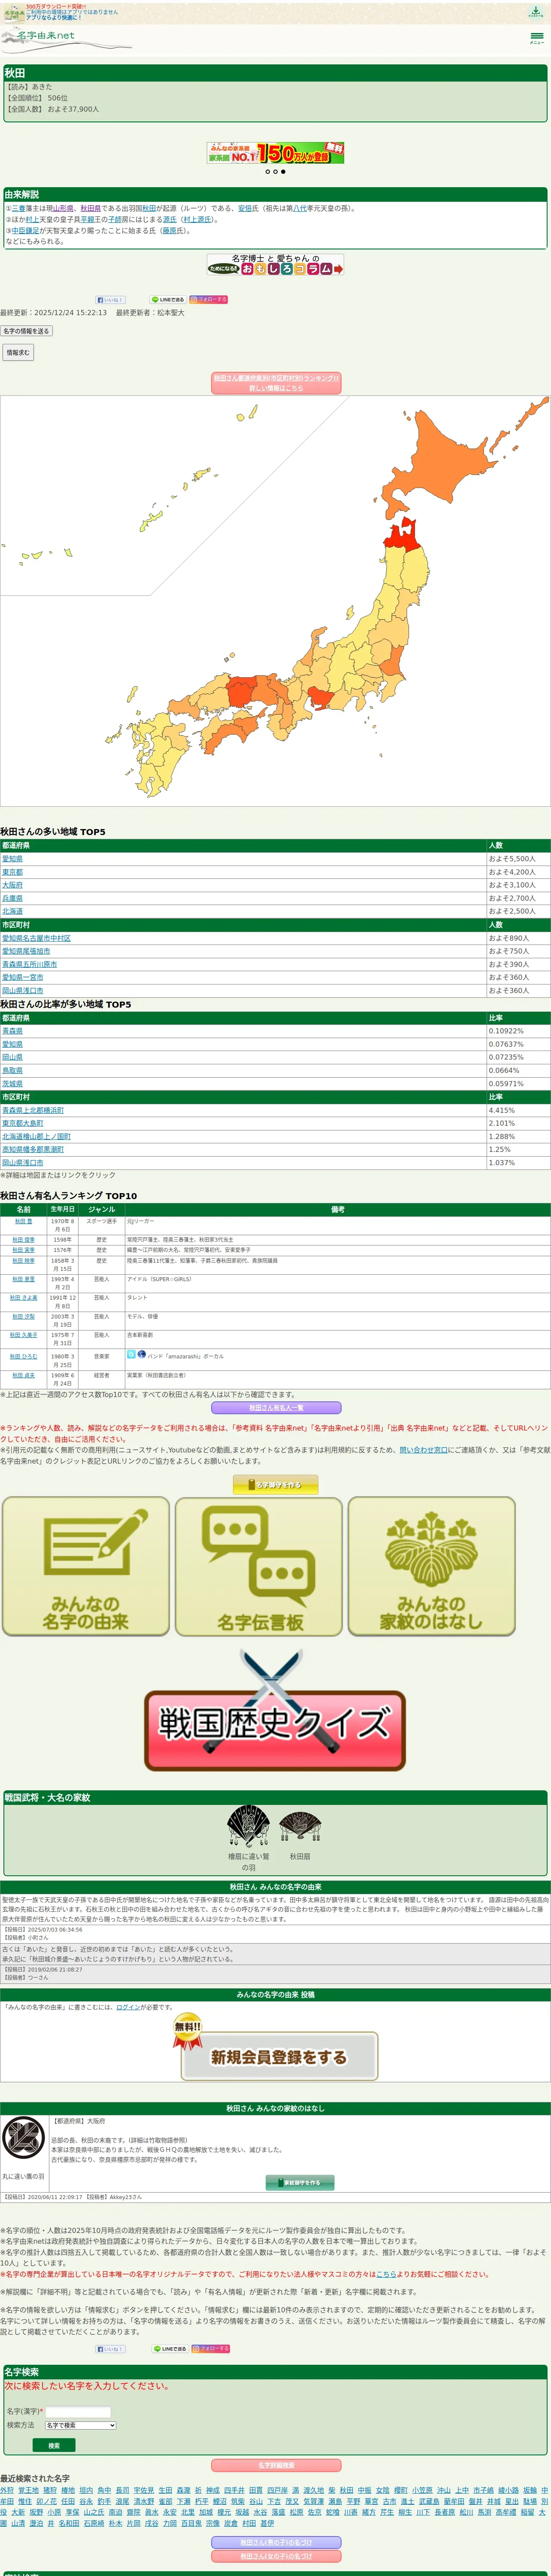View the 檜扇に違い鷲の羽 family crest
Image resolution: width=551 pixels, height=2576 pixels.
coord(248,1826)
